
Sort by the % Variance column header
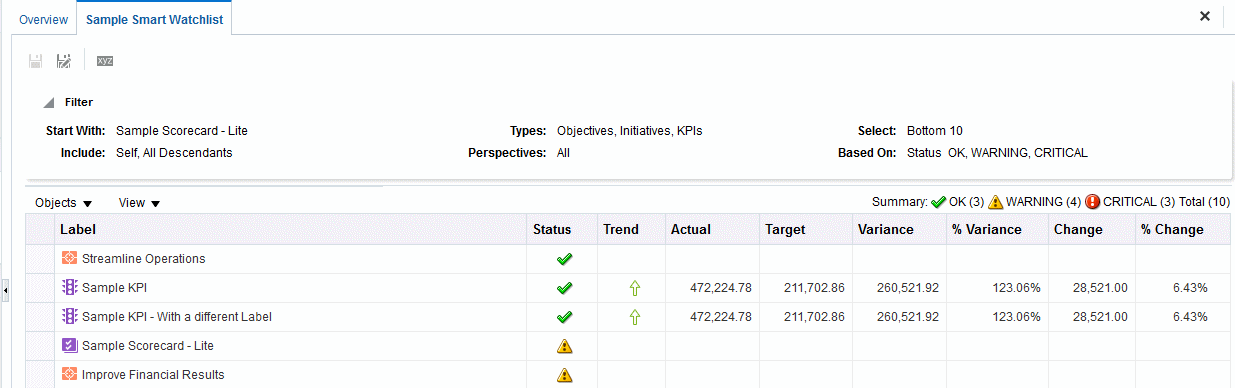click(987, 229)
